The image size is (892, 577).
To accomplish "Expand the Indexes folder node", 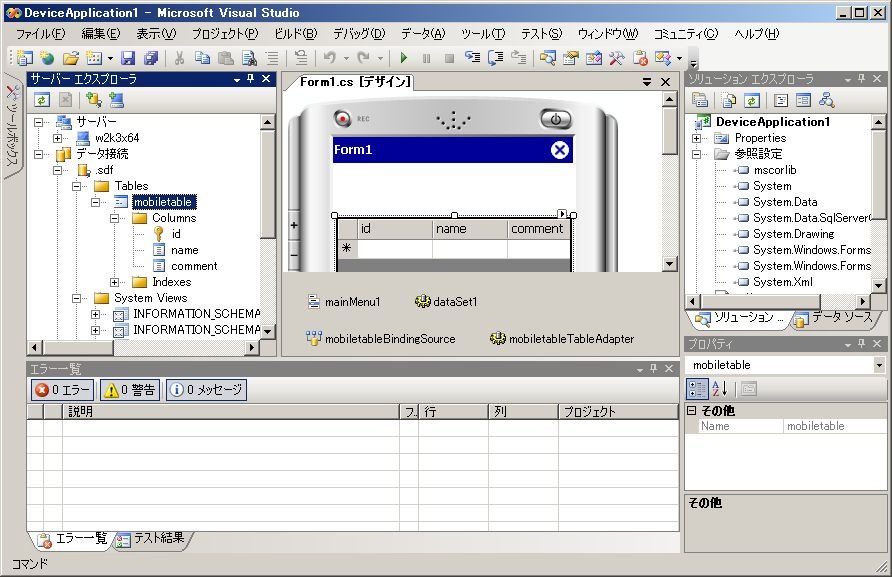I will (114, 282).
